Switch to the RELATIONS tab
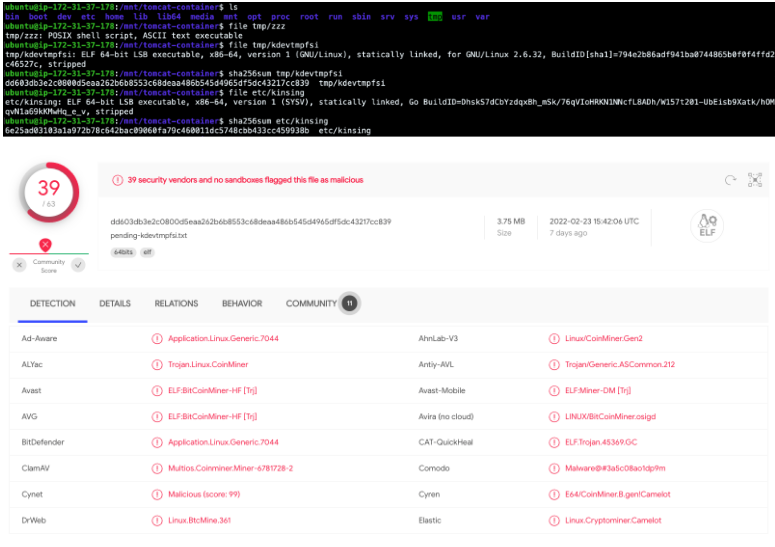The height and width of the screenshot is (547, 775). click(x=176, y=304)
